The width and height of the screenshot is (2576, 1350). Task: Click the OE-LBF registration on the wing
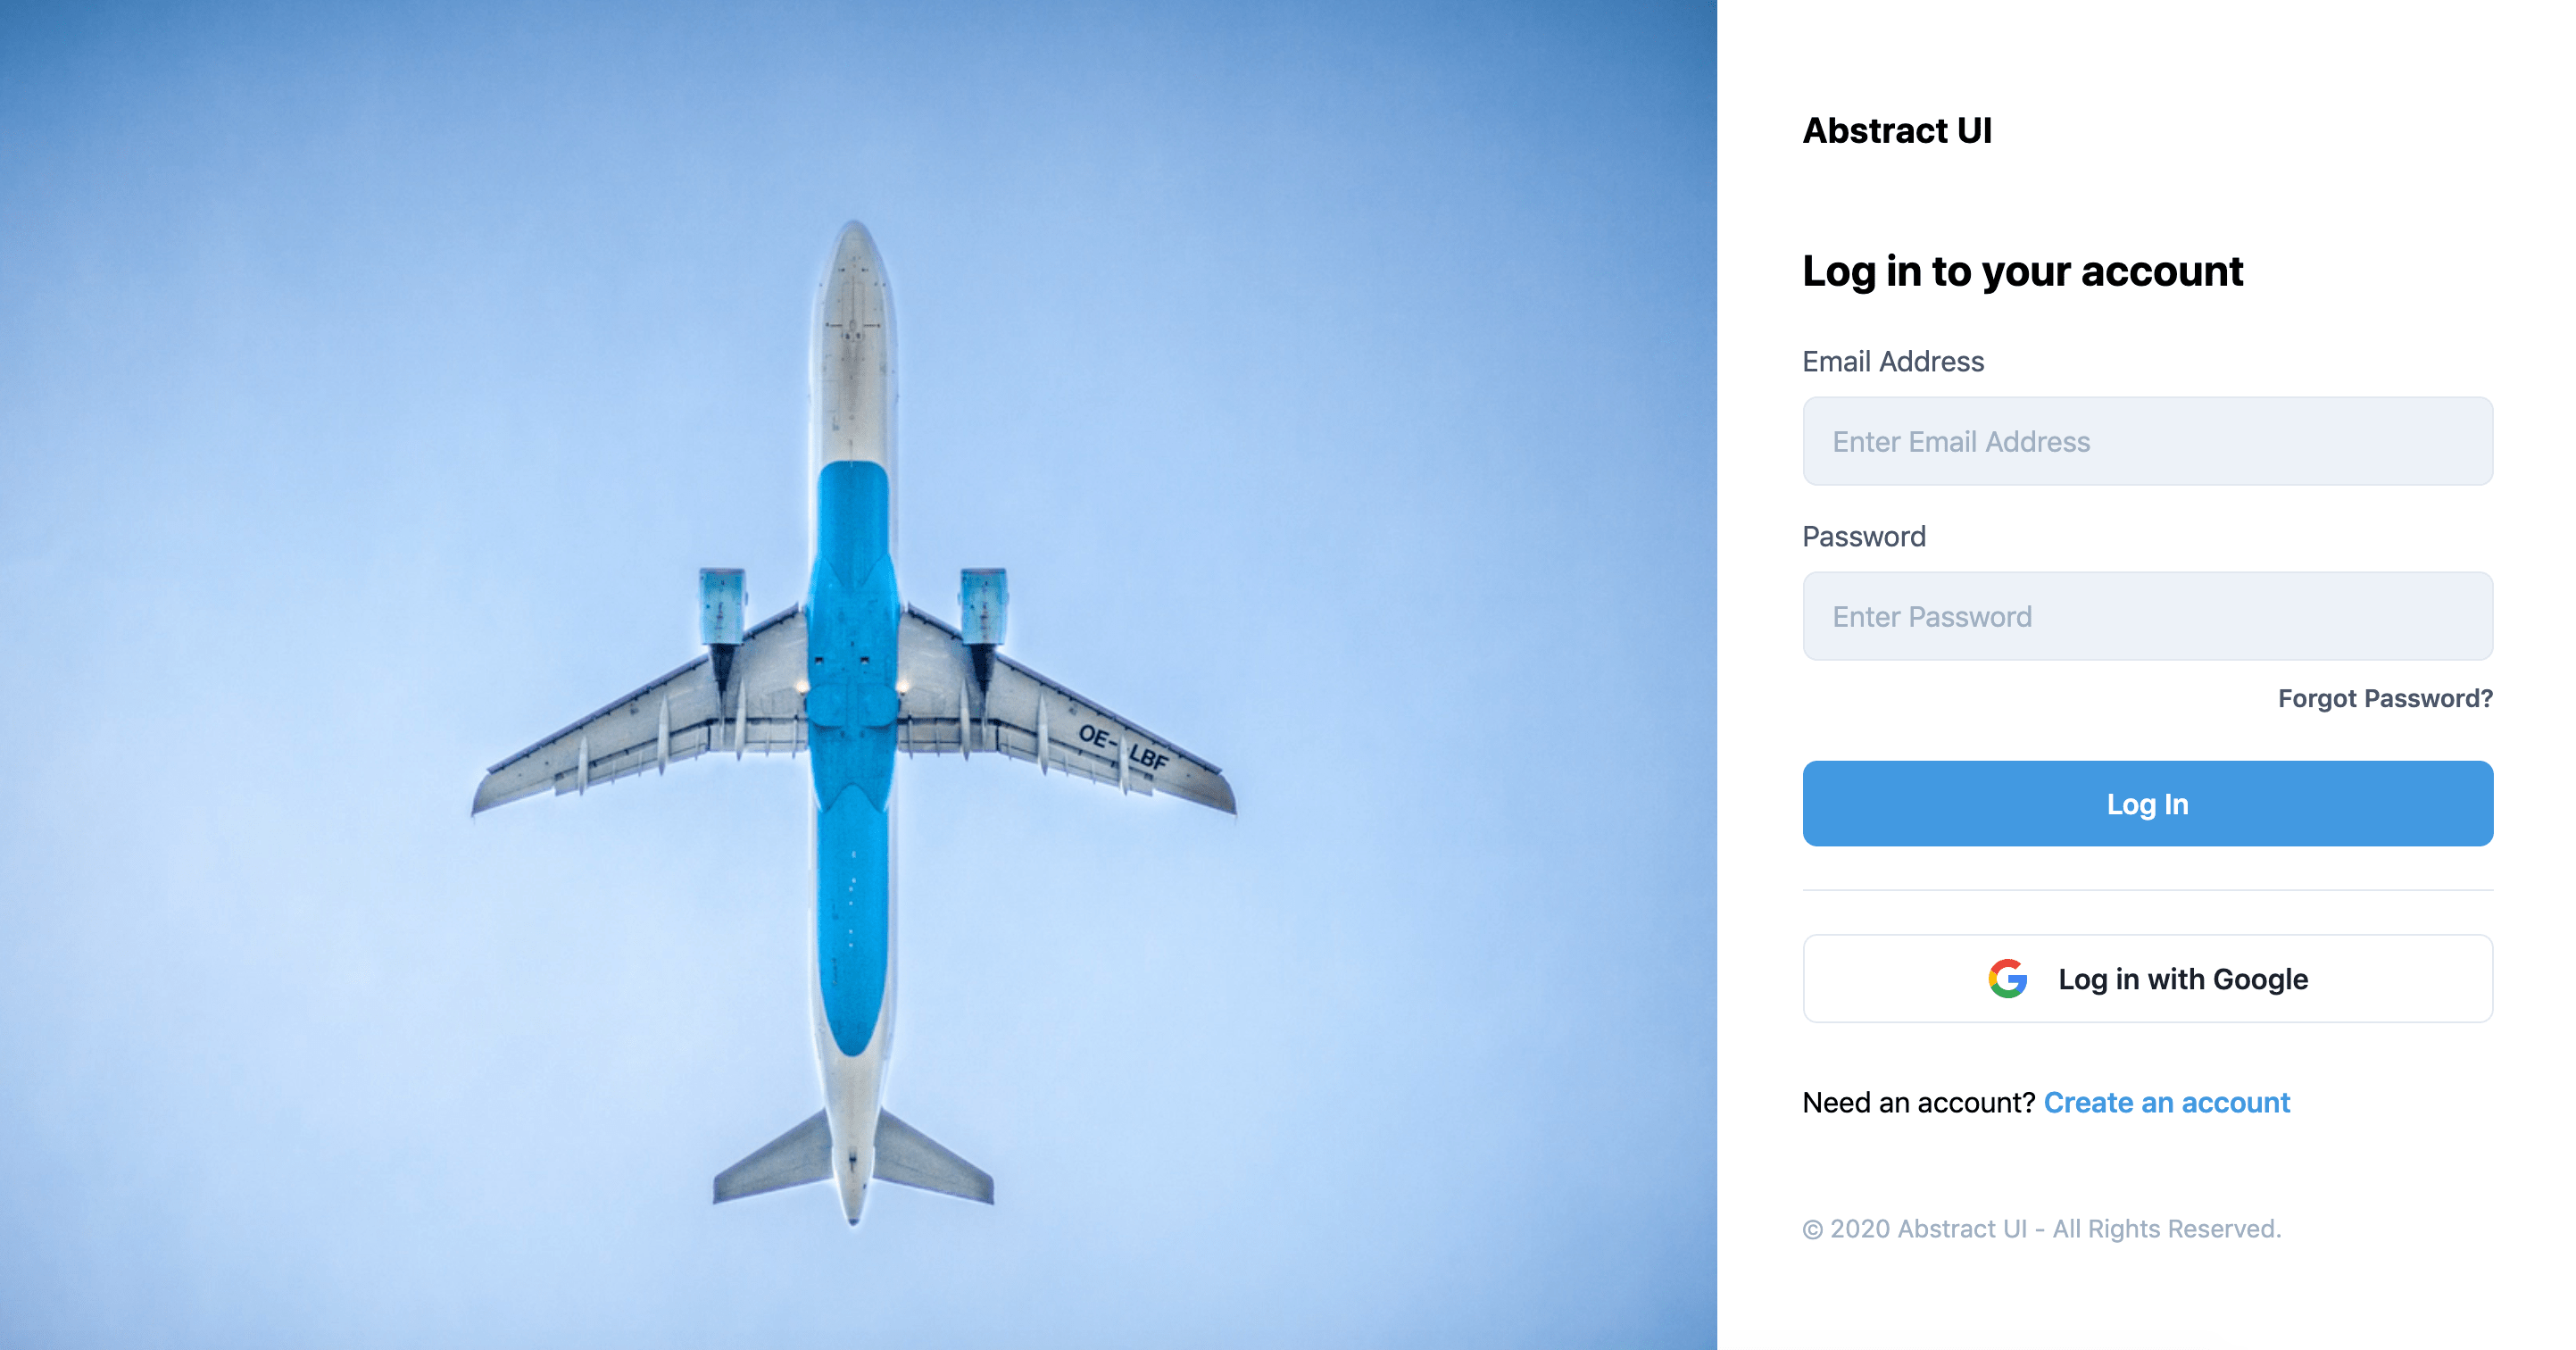[x=1122, y=746]
